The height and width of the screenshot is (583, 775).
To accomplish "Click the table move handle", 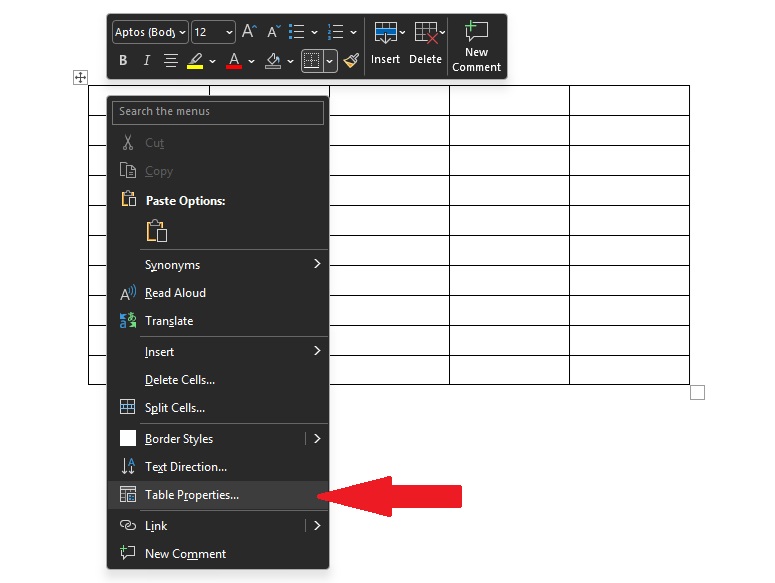I will point(80,77).
